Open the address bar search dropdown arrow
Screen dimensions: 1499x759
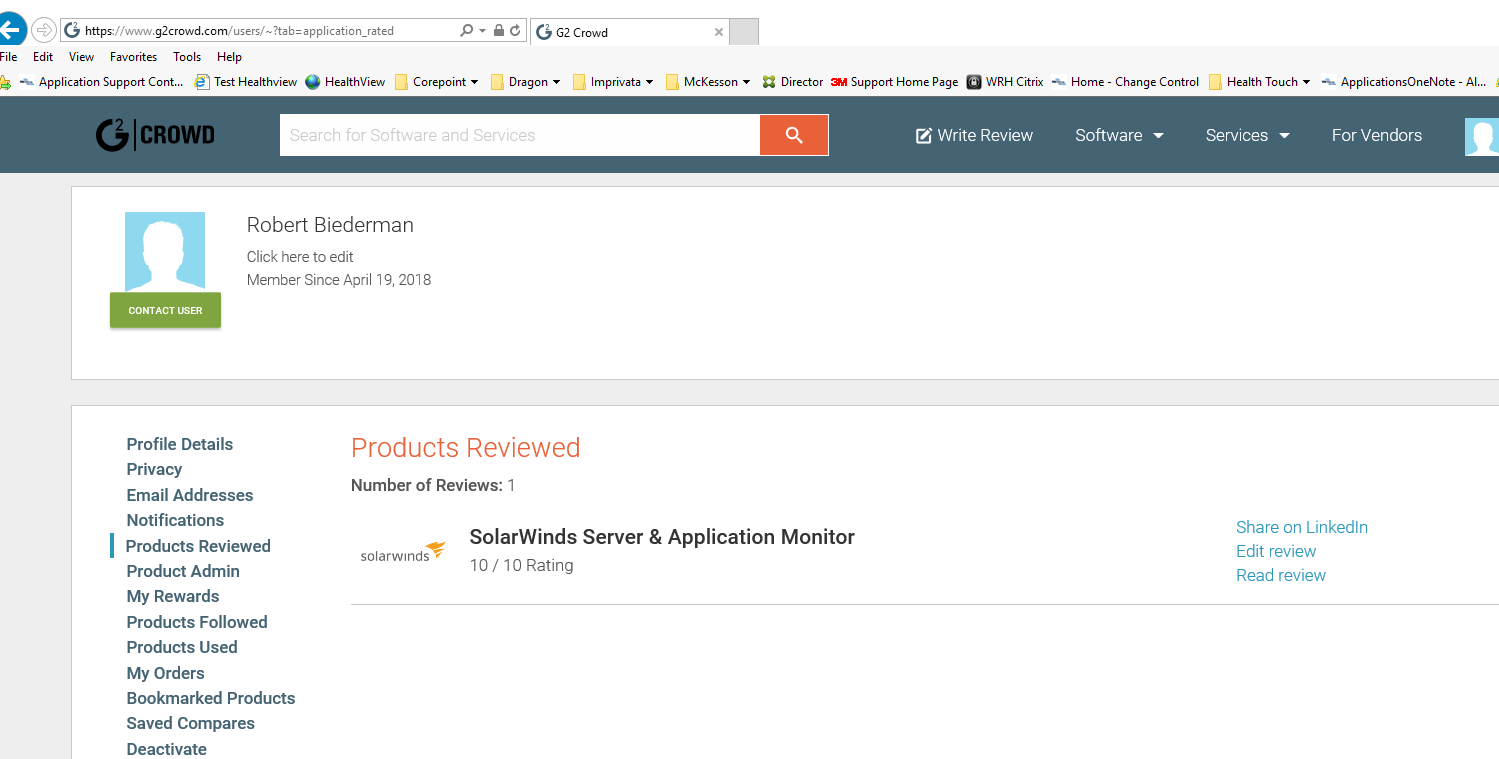[x=483, y=31]
